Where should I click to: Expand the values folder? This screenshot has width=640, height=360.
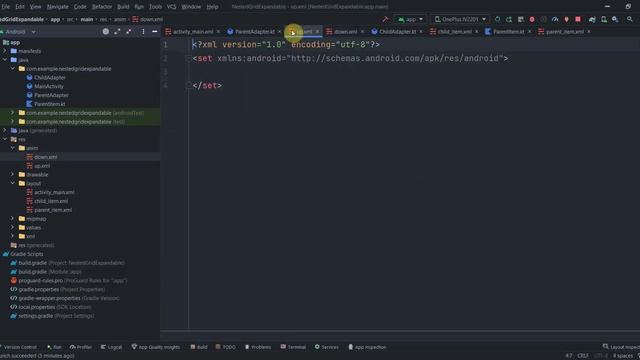pyautogui.click(x=13, y=227)
